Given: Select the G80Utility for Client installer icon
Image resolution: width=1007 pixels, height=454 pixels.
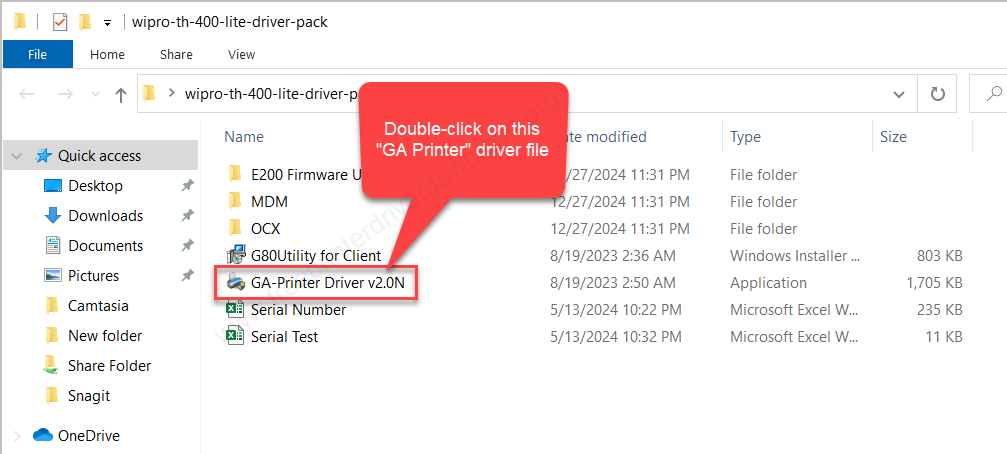Looking at the screenshot, I should click(236, 256).
